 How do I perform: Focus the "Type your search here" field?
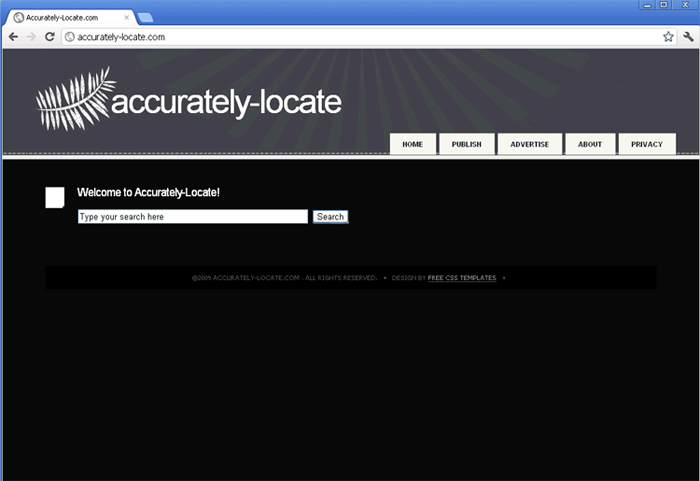(x=192, y=217)
